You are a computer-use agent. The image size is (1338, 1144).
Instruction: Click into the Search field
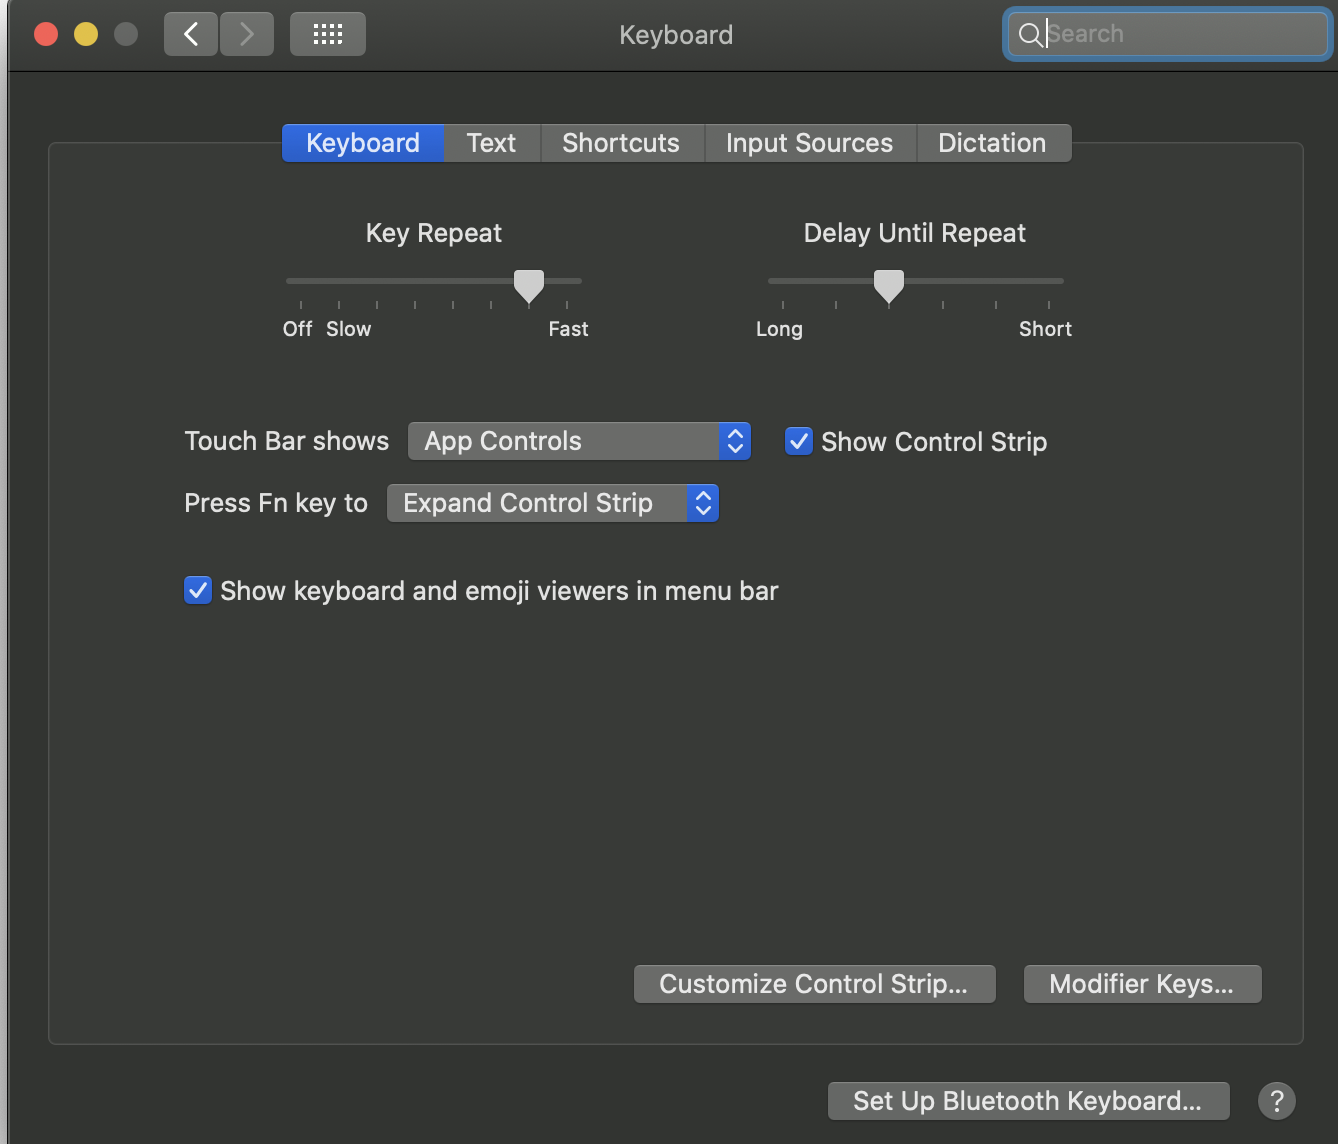[1180, 35]
